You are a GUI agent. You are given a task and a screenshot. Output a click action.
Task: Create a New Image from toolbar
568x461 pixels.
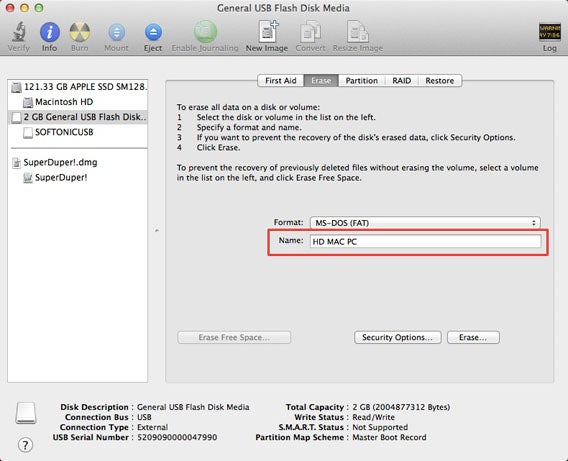pos(267,31)
